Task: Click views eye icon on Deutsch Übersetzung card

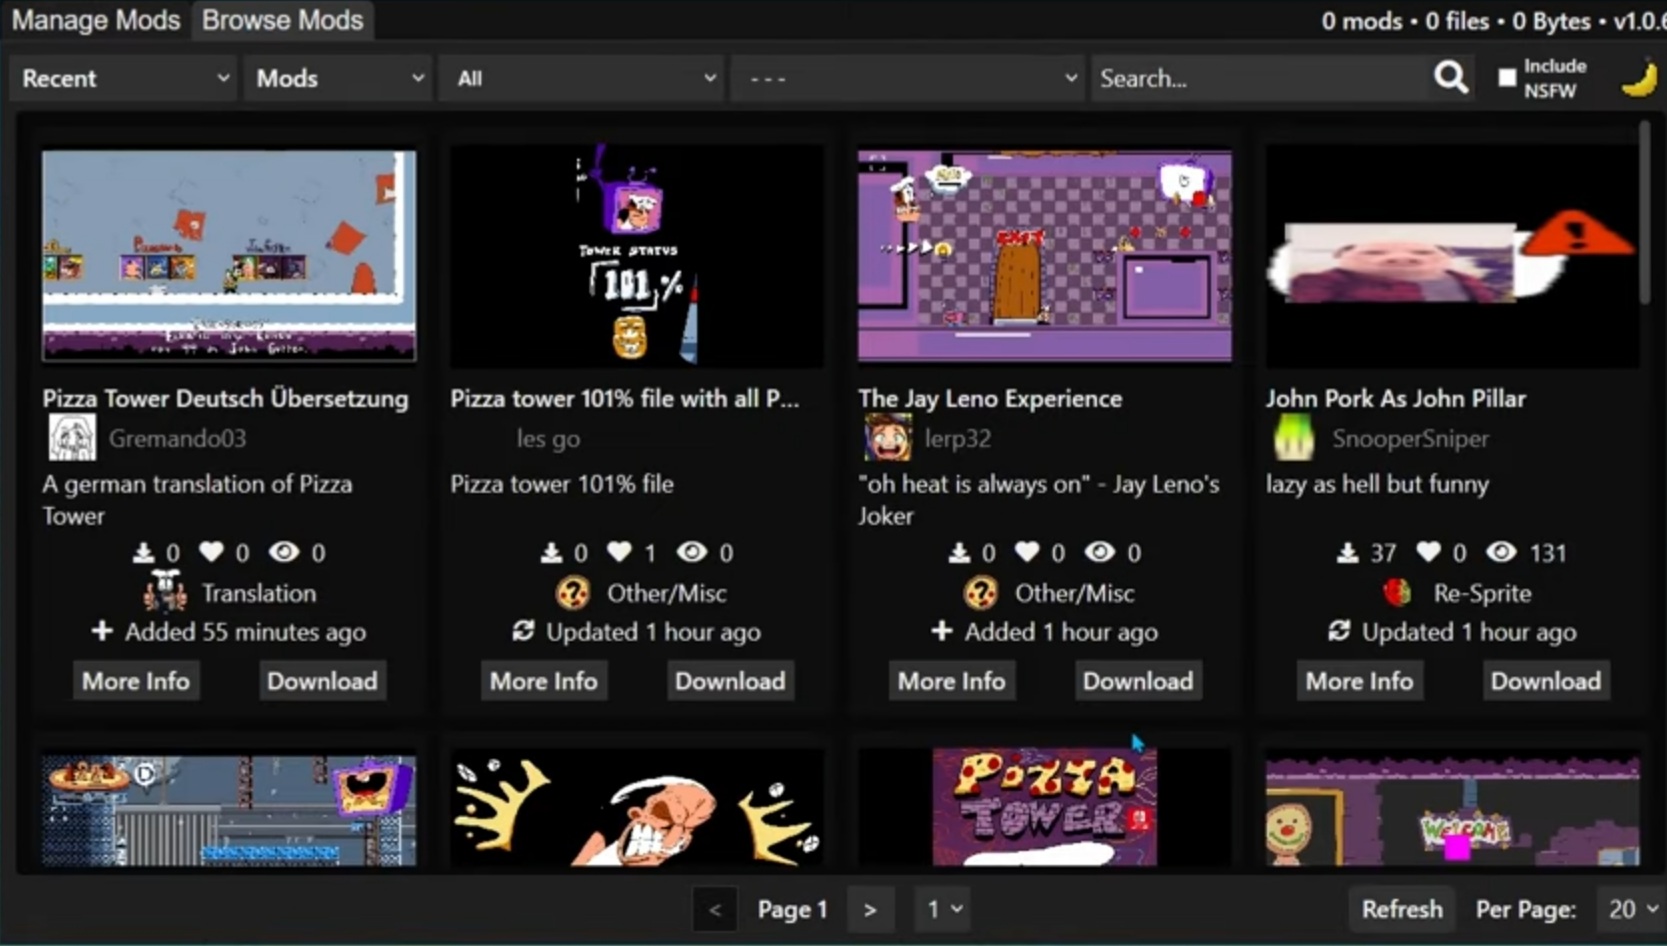Action: click(x=284, y=552)
